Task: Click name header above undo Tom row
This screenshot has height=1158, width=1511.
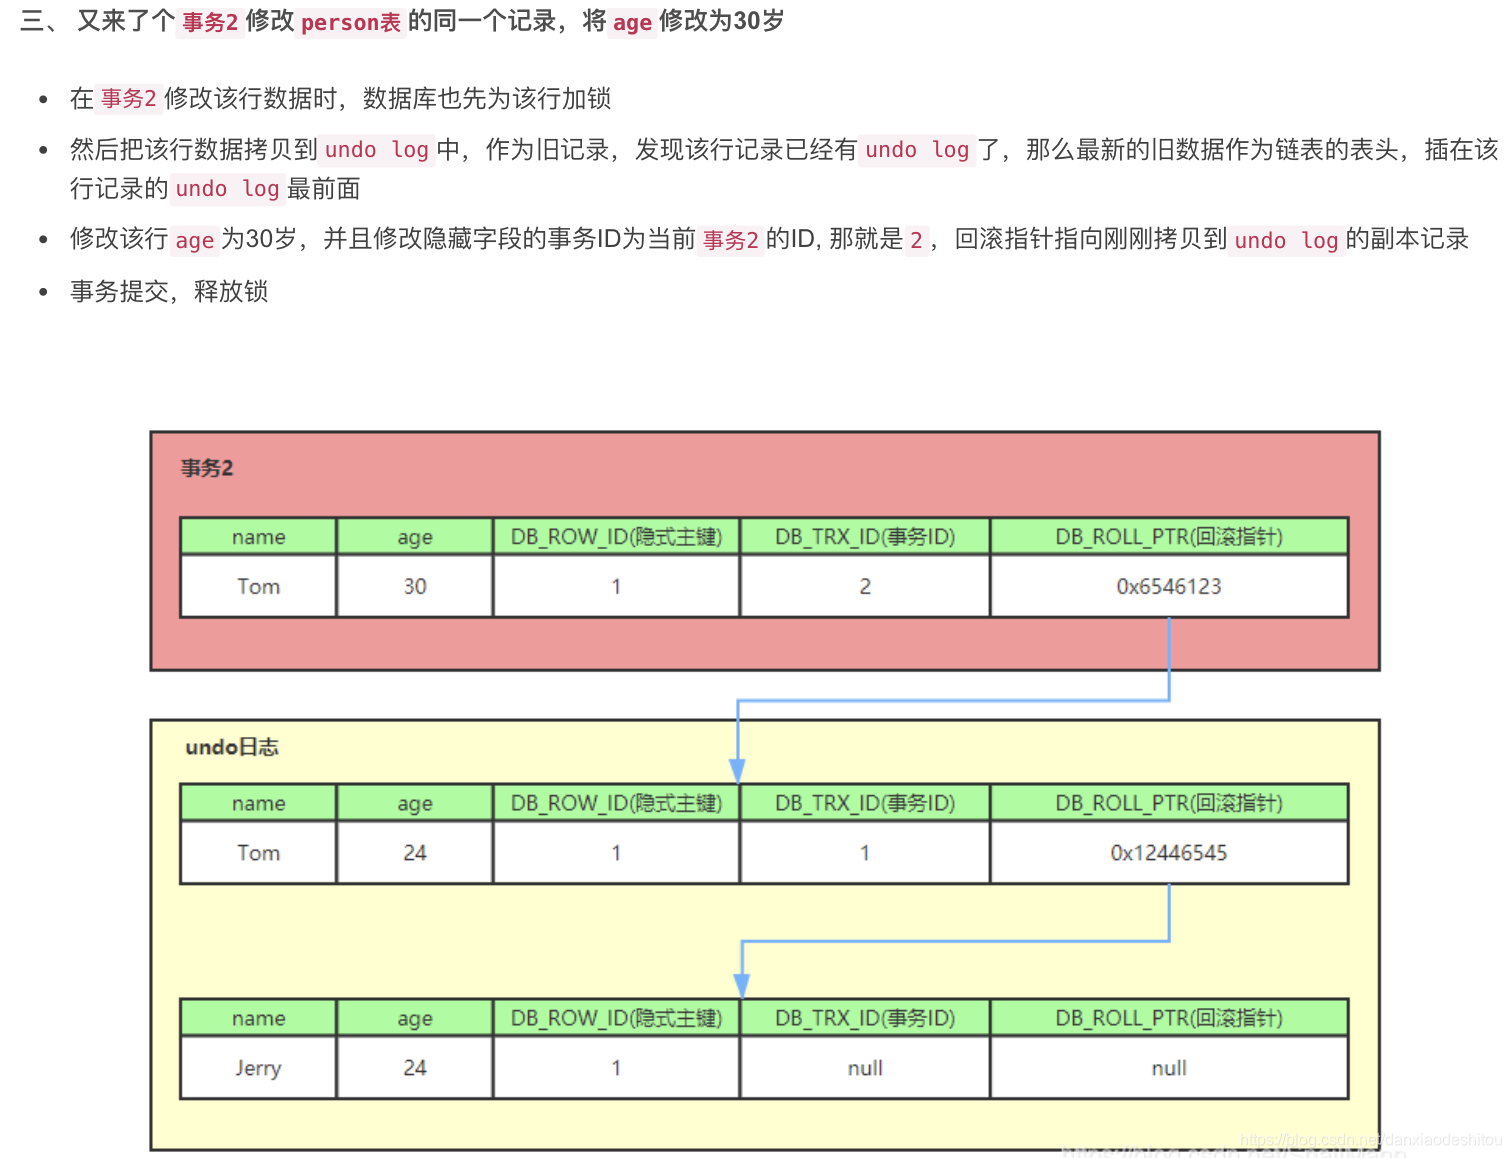Action: pyautogui.click(x=258, y=803)
